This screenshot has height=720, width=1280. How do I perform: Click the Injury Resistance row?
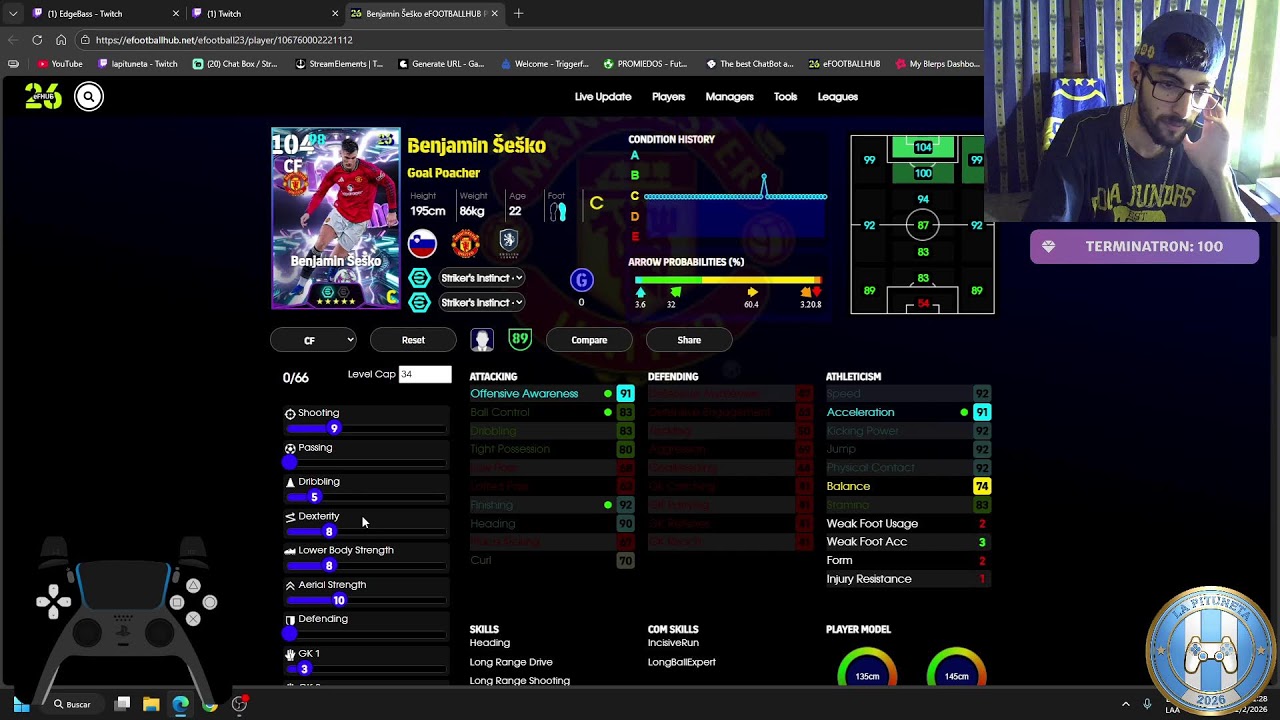pyautogui.click(x=908, y=579)
